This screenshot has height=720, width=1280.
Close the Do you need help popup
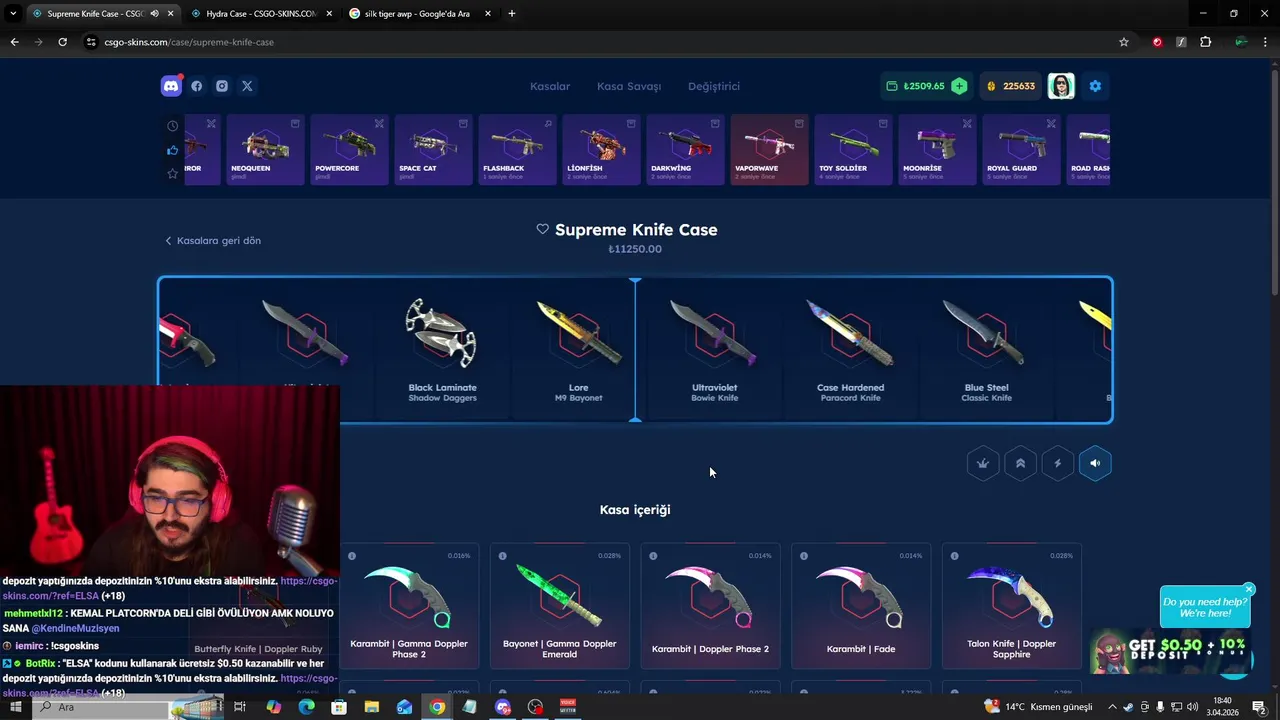(x=1249, y=589)
